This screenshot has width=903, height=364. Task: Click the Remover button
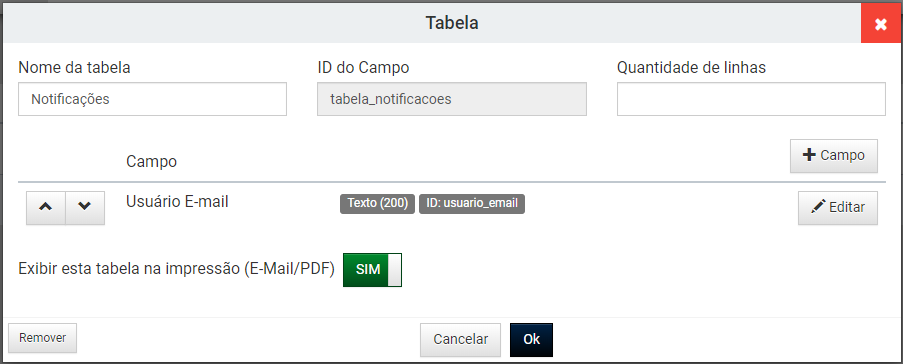[x=43, y=338]
